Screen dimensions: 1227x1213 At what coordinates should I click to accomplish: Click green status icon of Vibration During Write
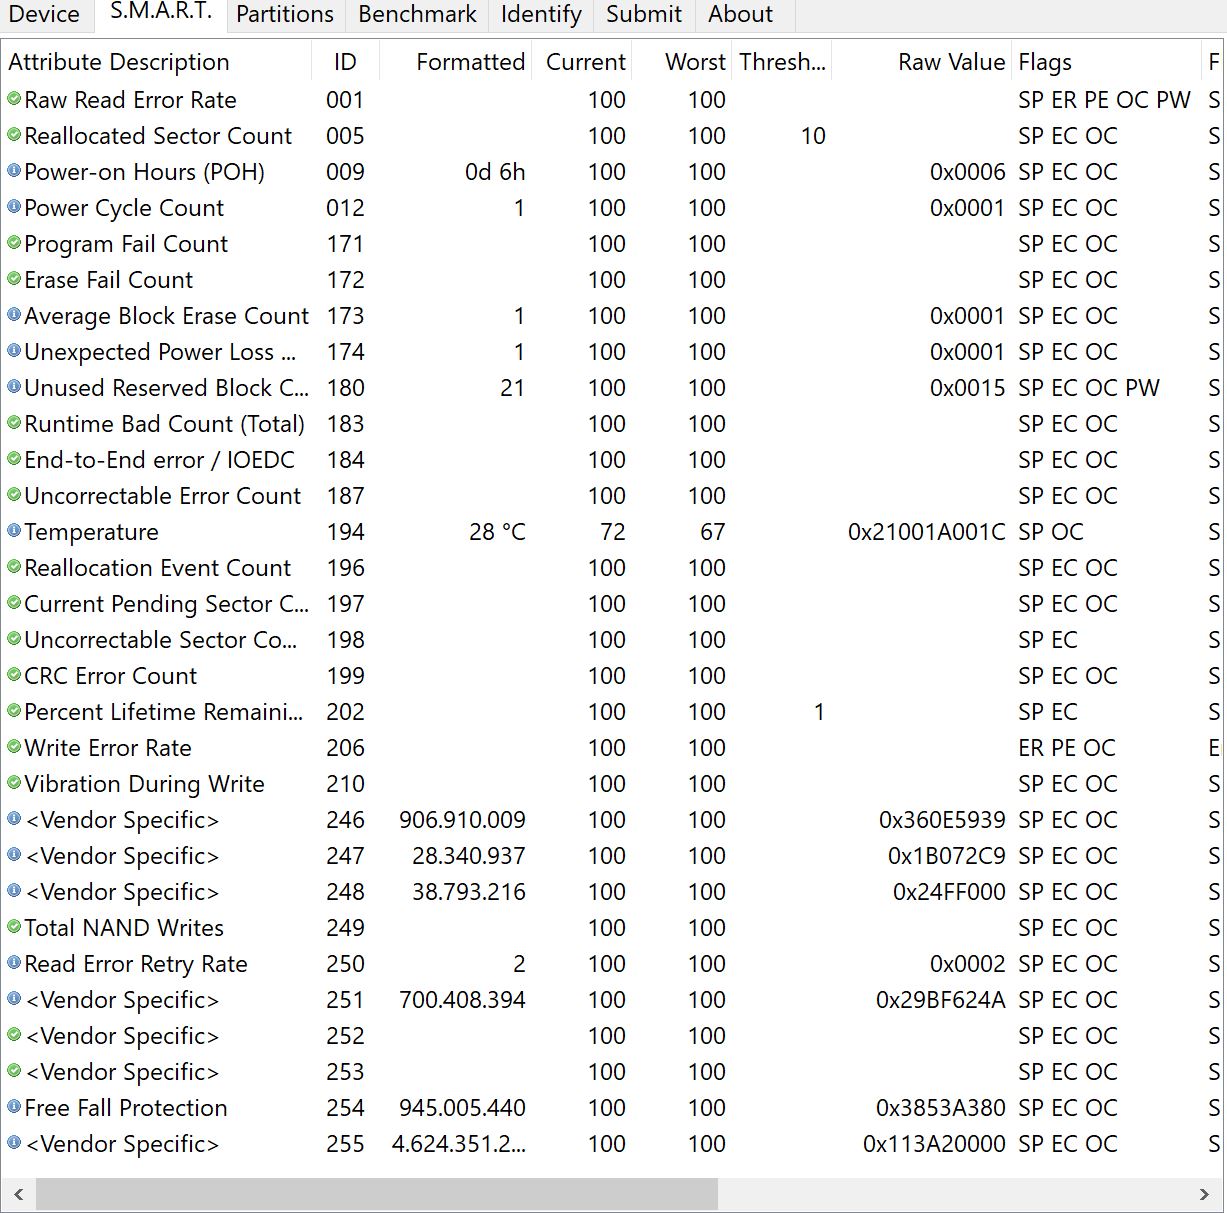[x=14, y=783]
